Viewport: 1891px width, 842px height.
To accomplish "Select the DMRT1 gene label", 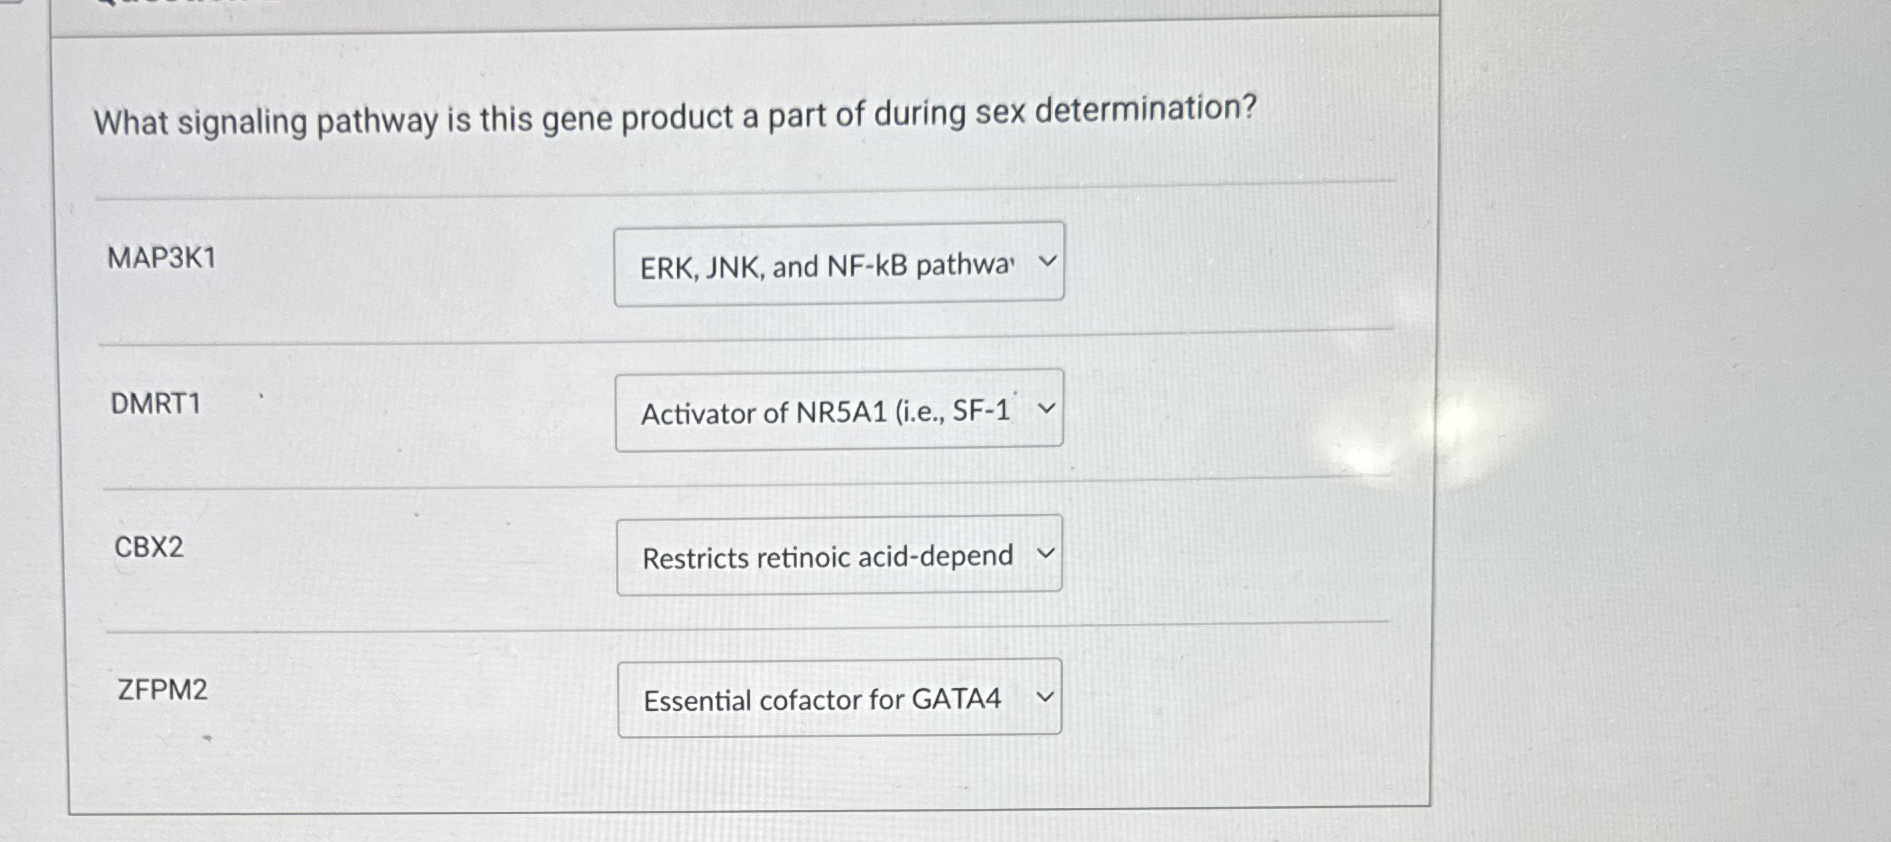I will coord(156,404).
